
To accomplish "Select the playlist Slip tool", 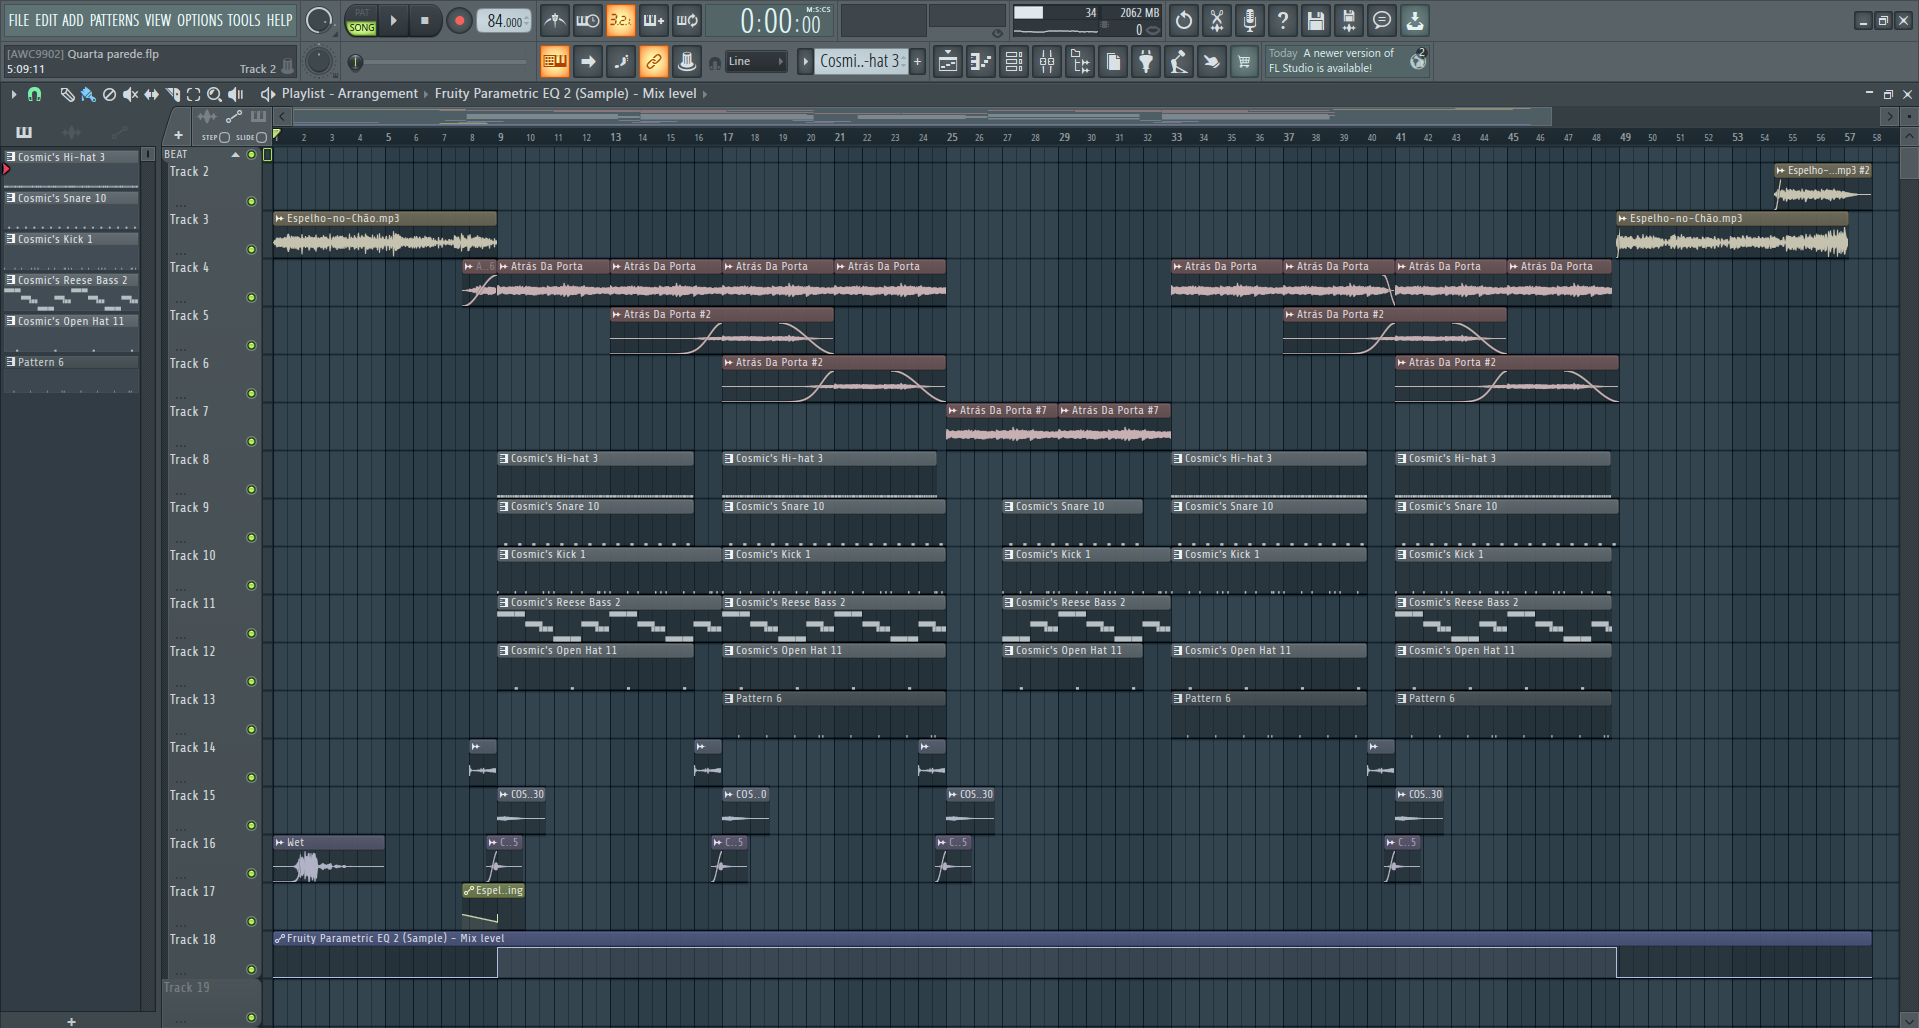I will click(151, 94).
